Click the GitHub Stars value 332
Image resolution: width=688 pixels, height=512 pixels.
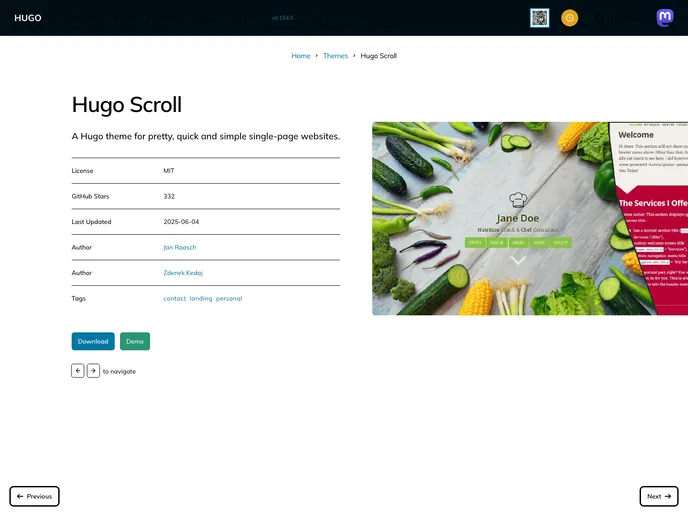click(x=169, y=196)
